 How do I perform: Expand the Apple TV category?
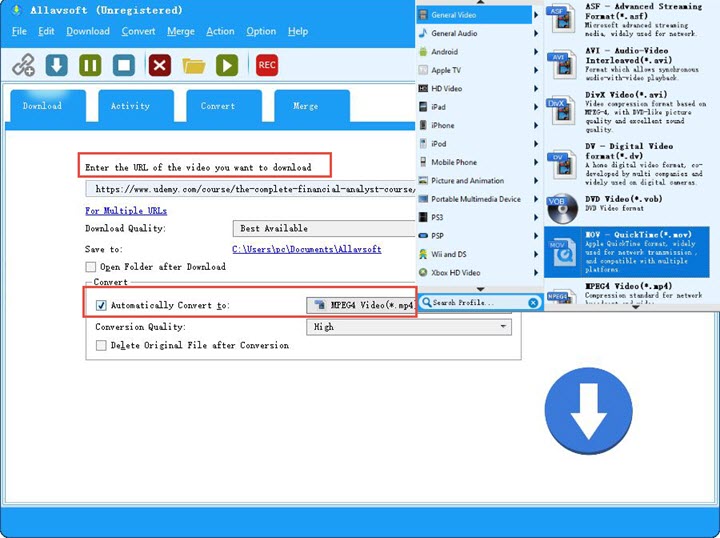(x=478, y=70)
